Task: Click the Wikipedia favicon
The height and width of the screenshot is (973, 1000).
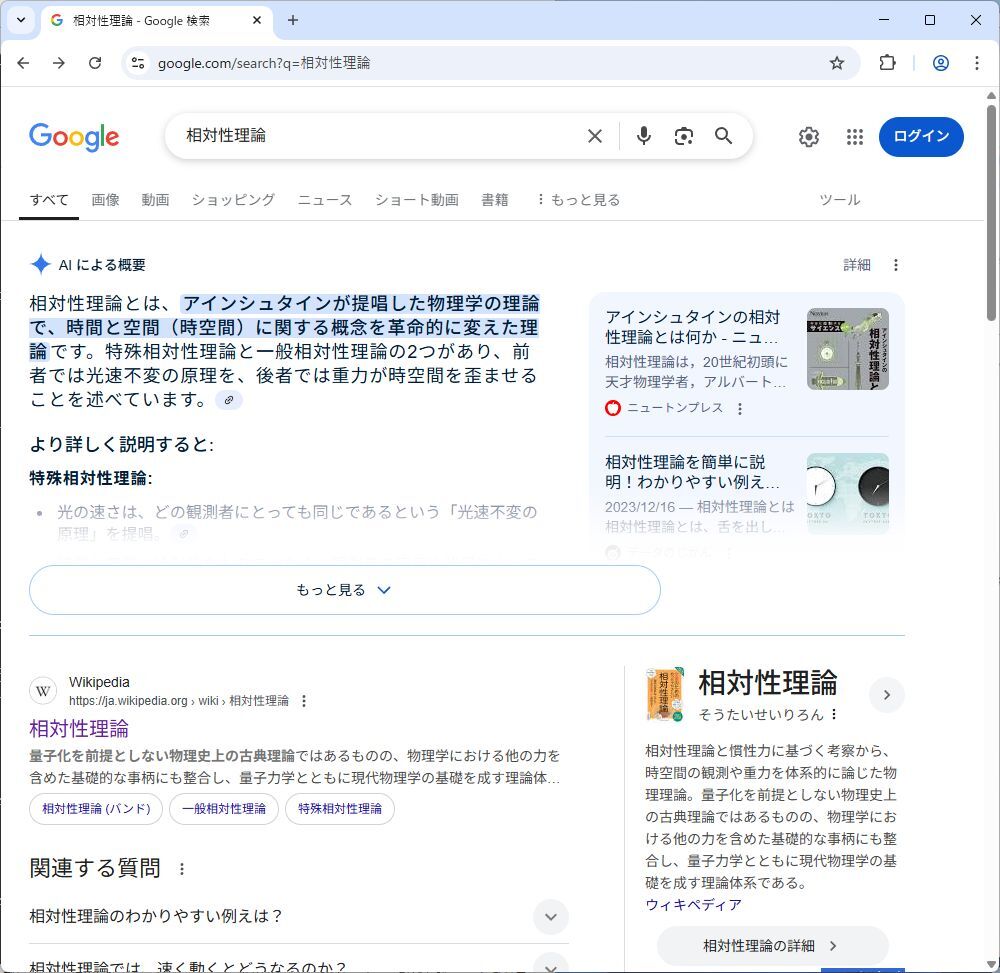Action: [43, 691]
